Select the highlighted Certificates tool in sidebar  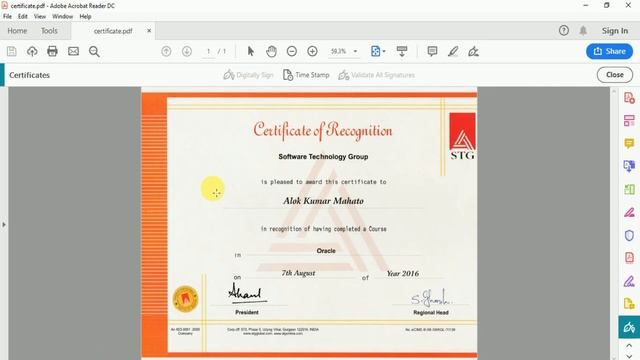(629, 327)
